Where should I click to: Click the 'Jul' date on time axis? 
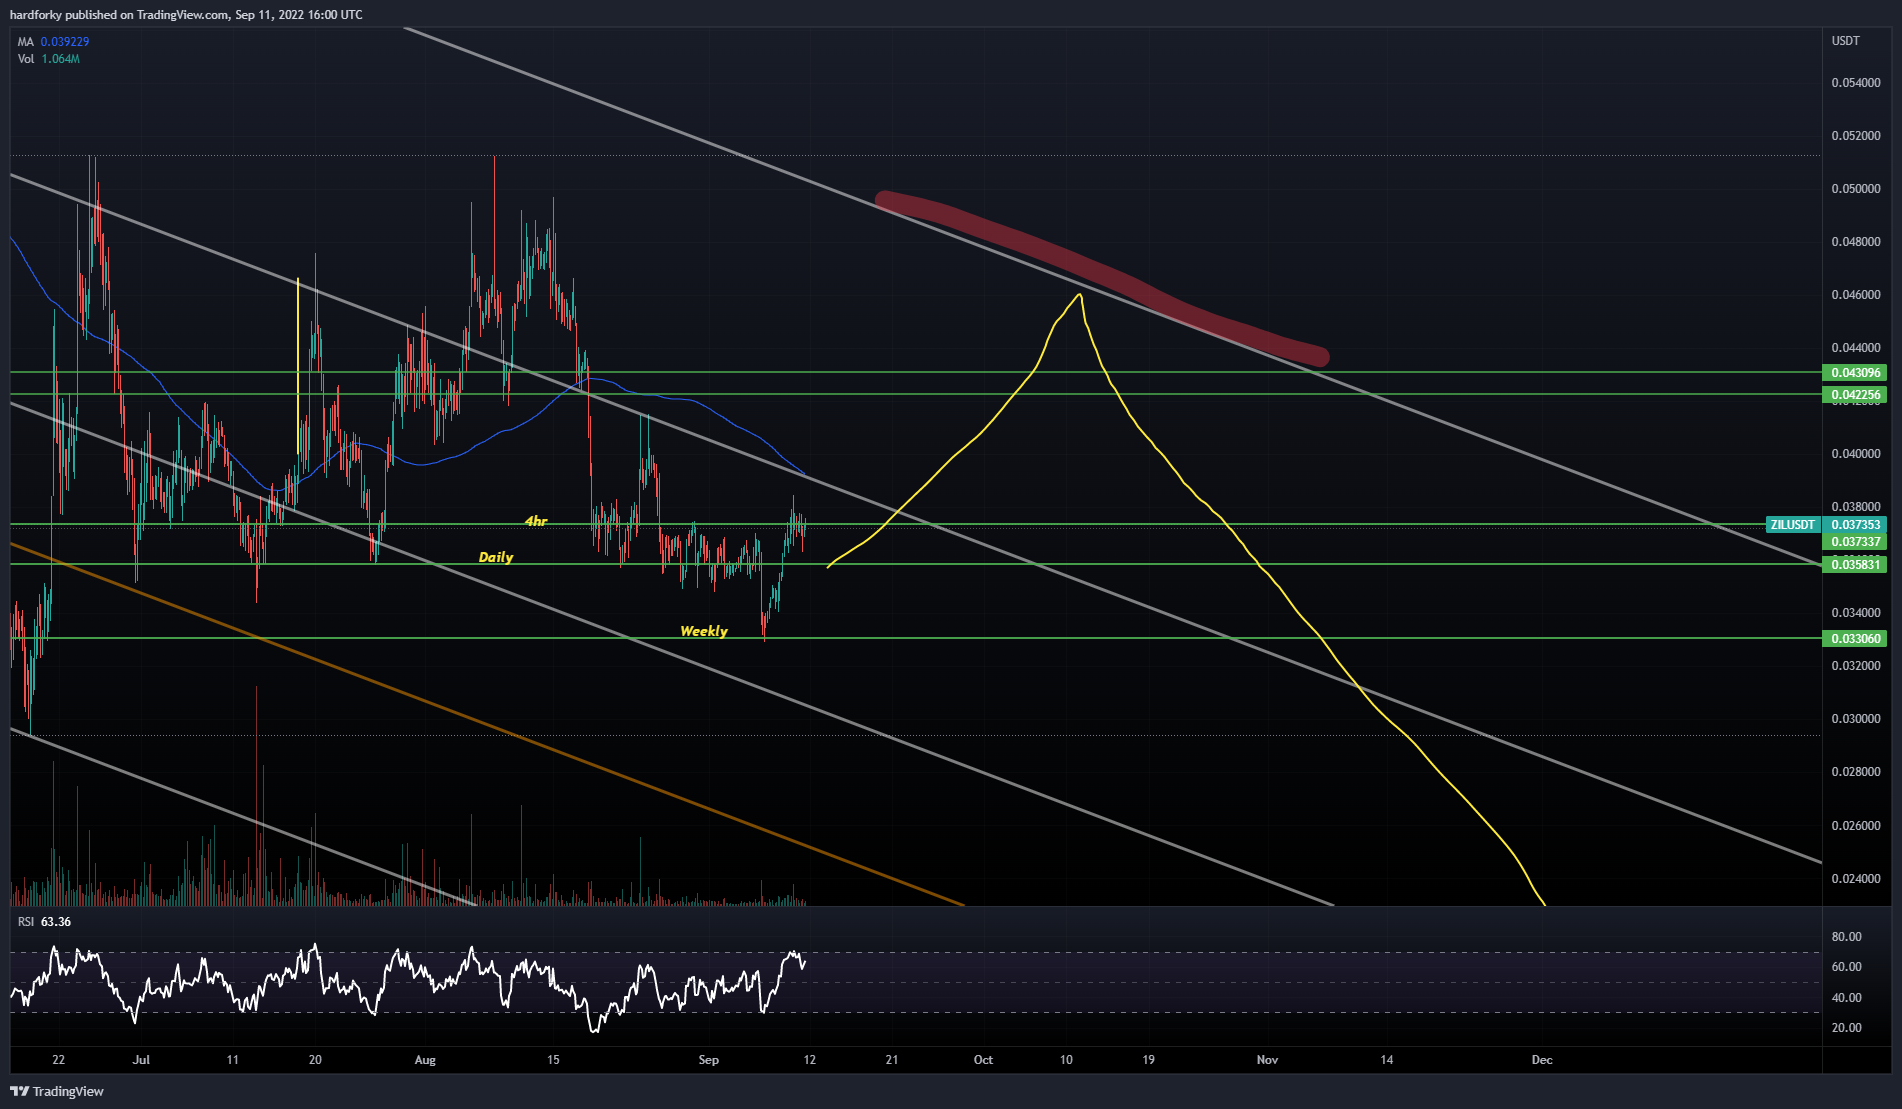coord(141,1060)
